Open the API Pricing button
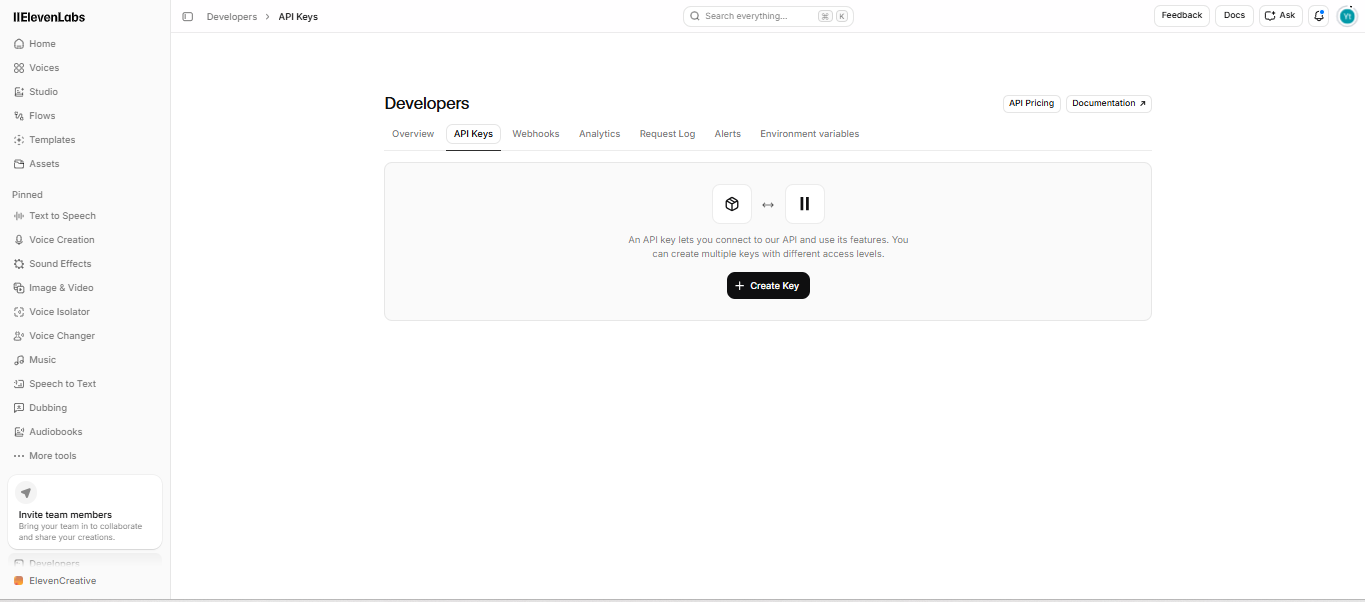 tap(1032, 104)
